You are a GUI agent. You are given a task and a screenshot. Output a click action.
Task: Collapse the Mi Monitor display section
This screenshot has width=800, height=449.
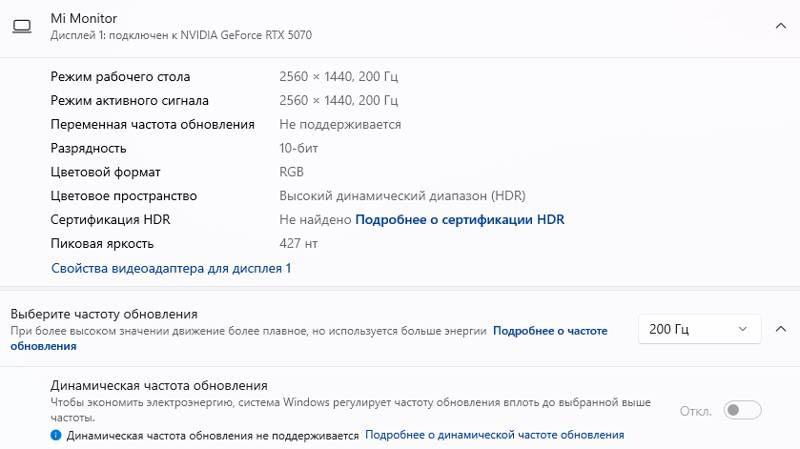click(781, 26)
